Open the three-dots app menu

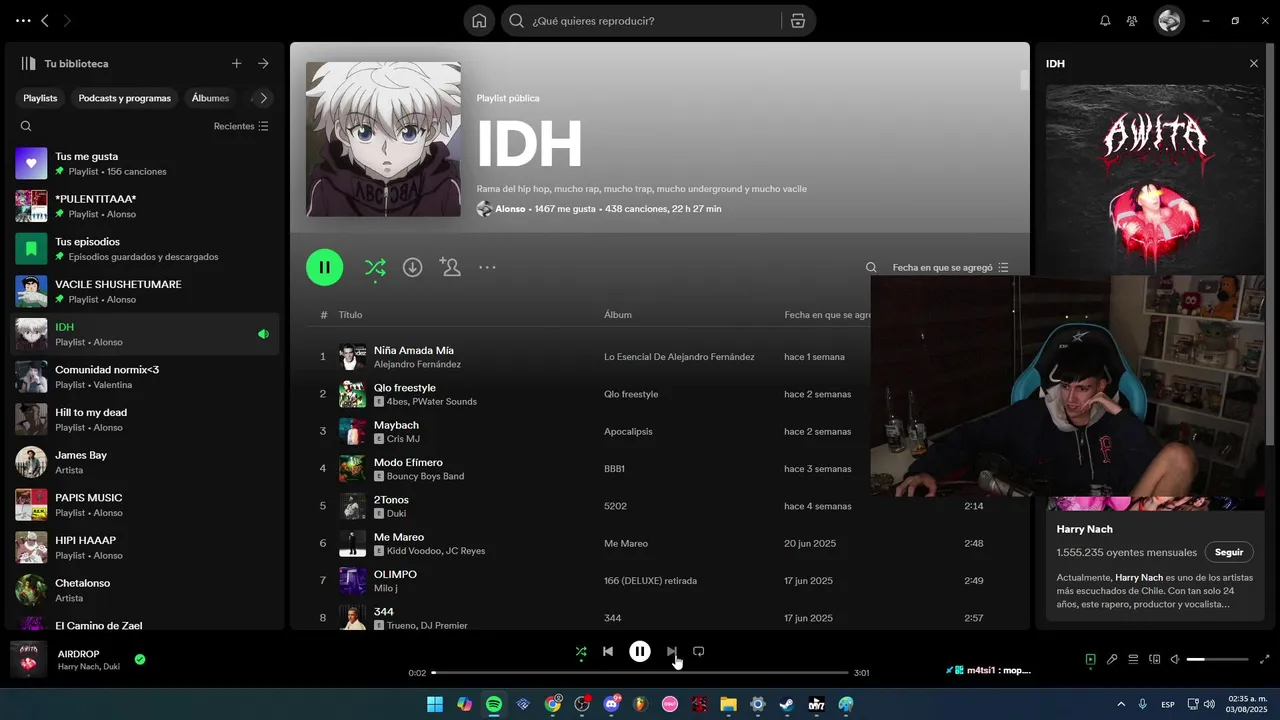tap(23, 21)
